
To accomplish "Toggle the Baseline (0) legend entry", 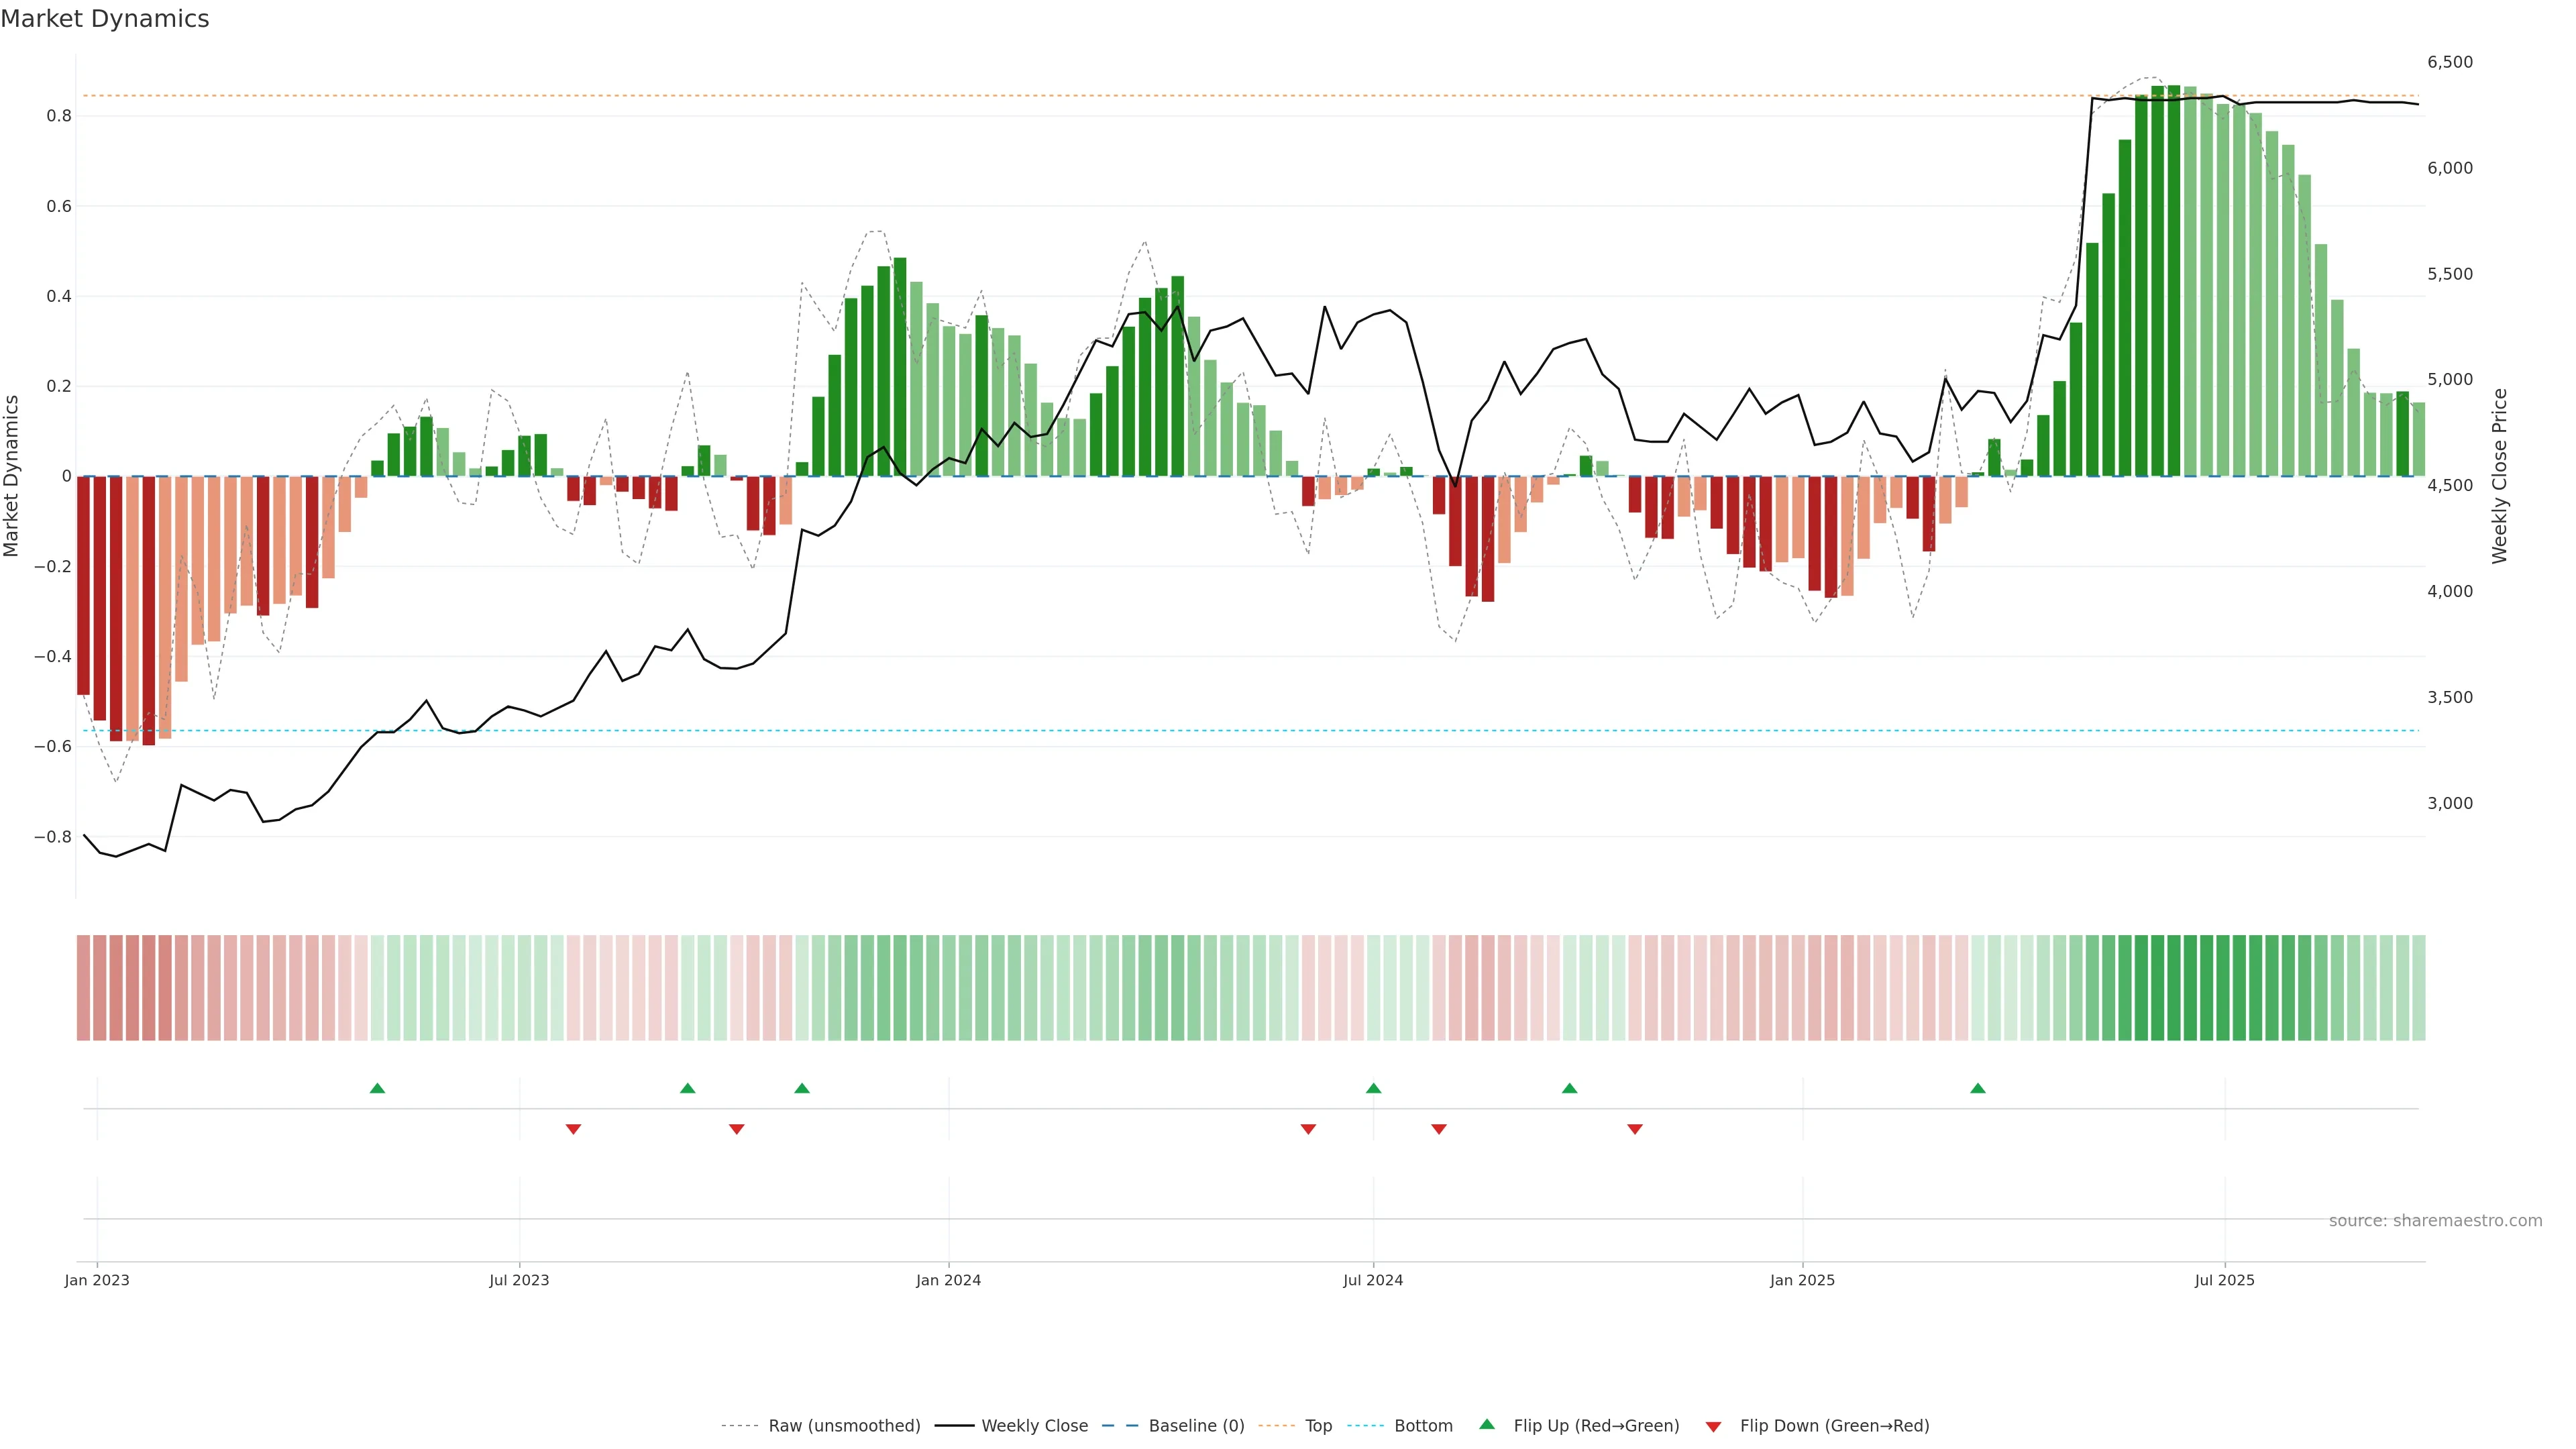I will click(x=1196, y=1426).
